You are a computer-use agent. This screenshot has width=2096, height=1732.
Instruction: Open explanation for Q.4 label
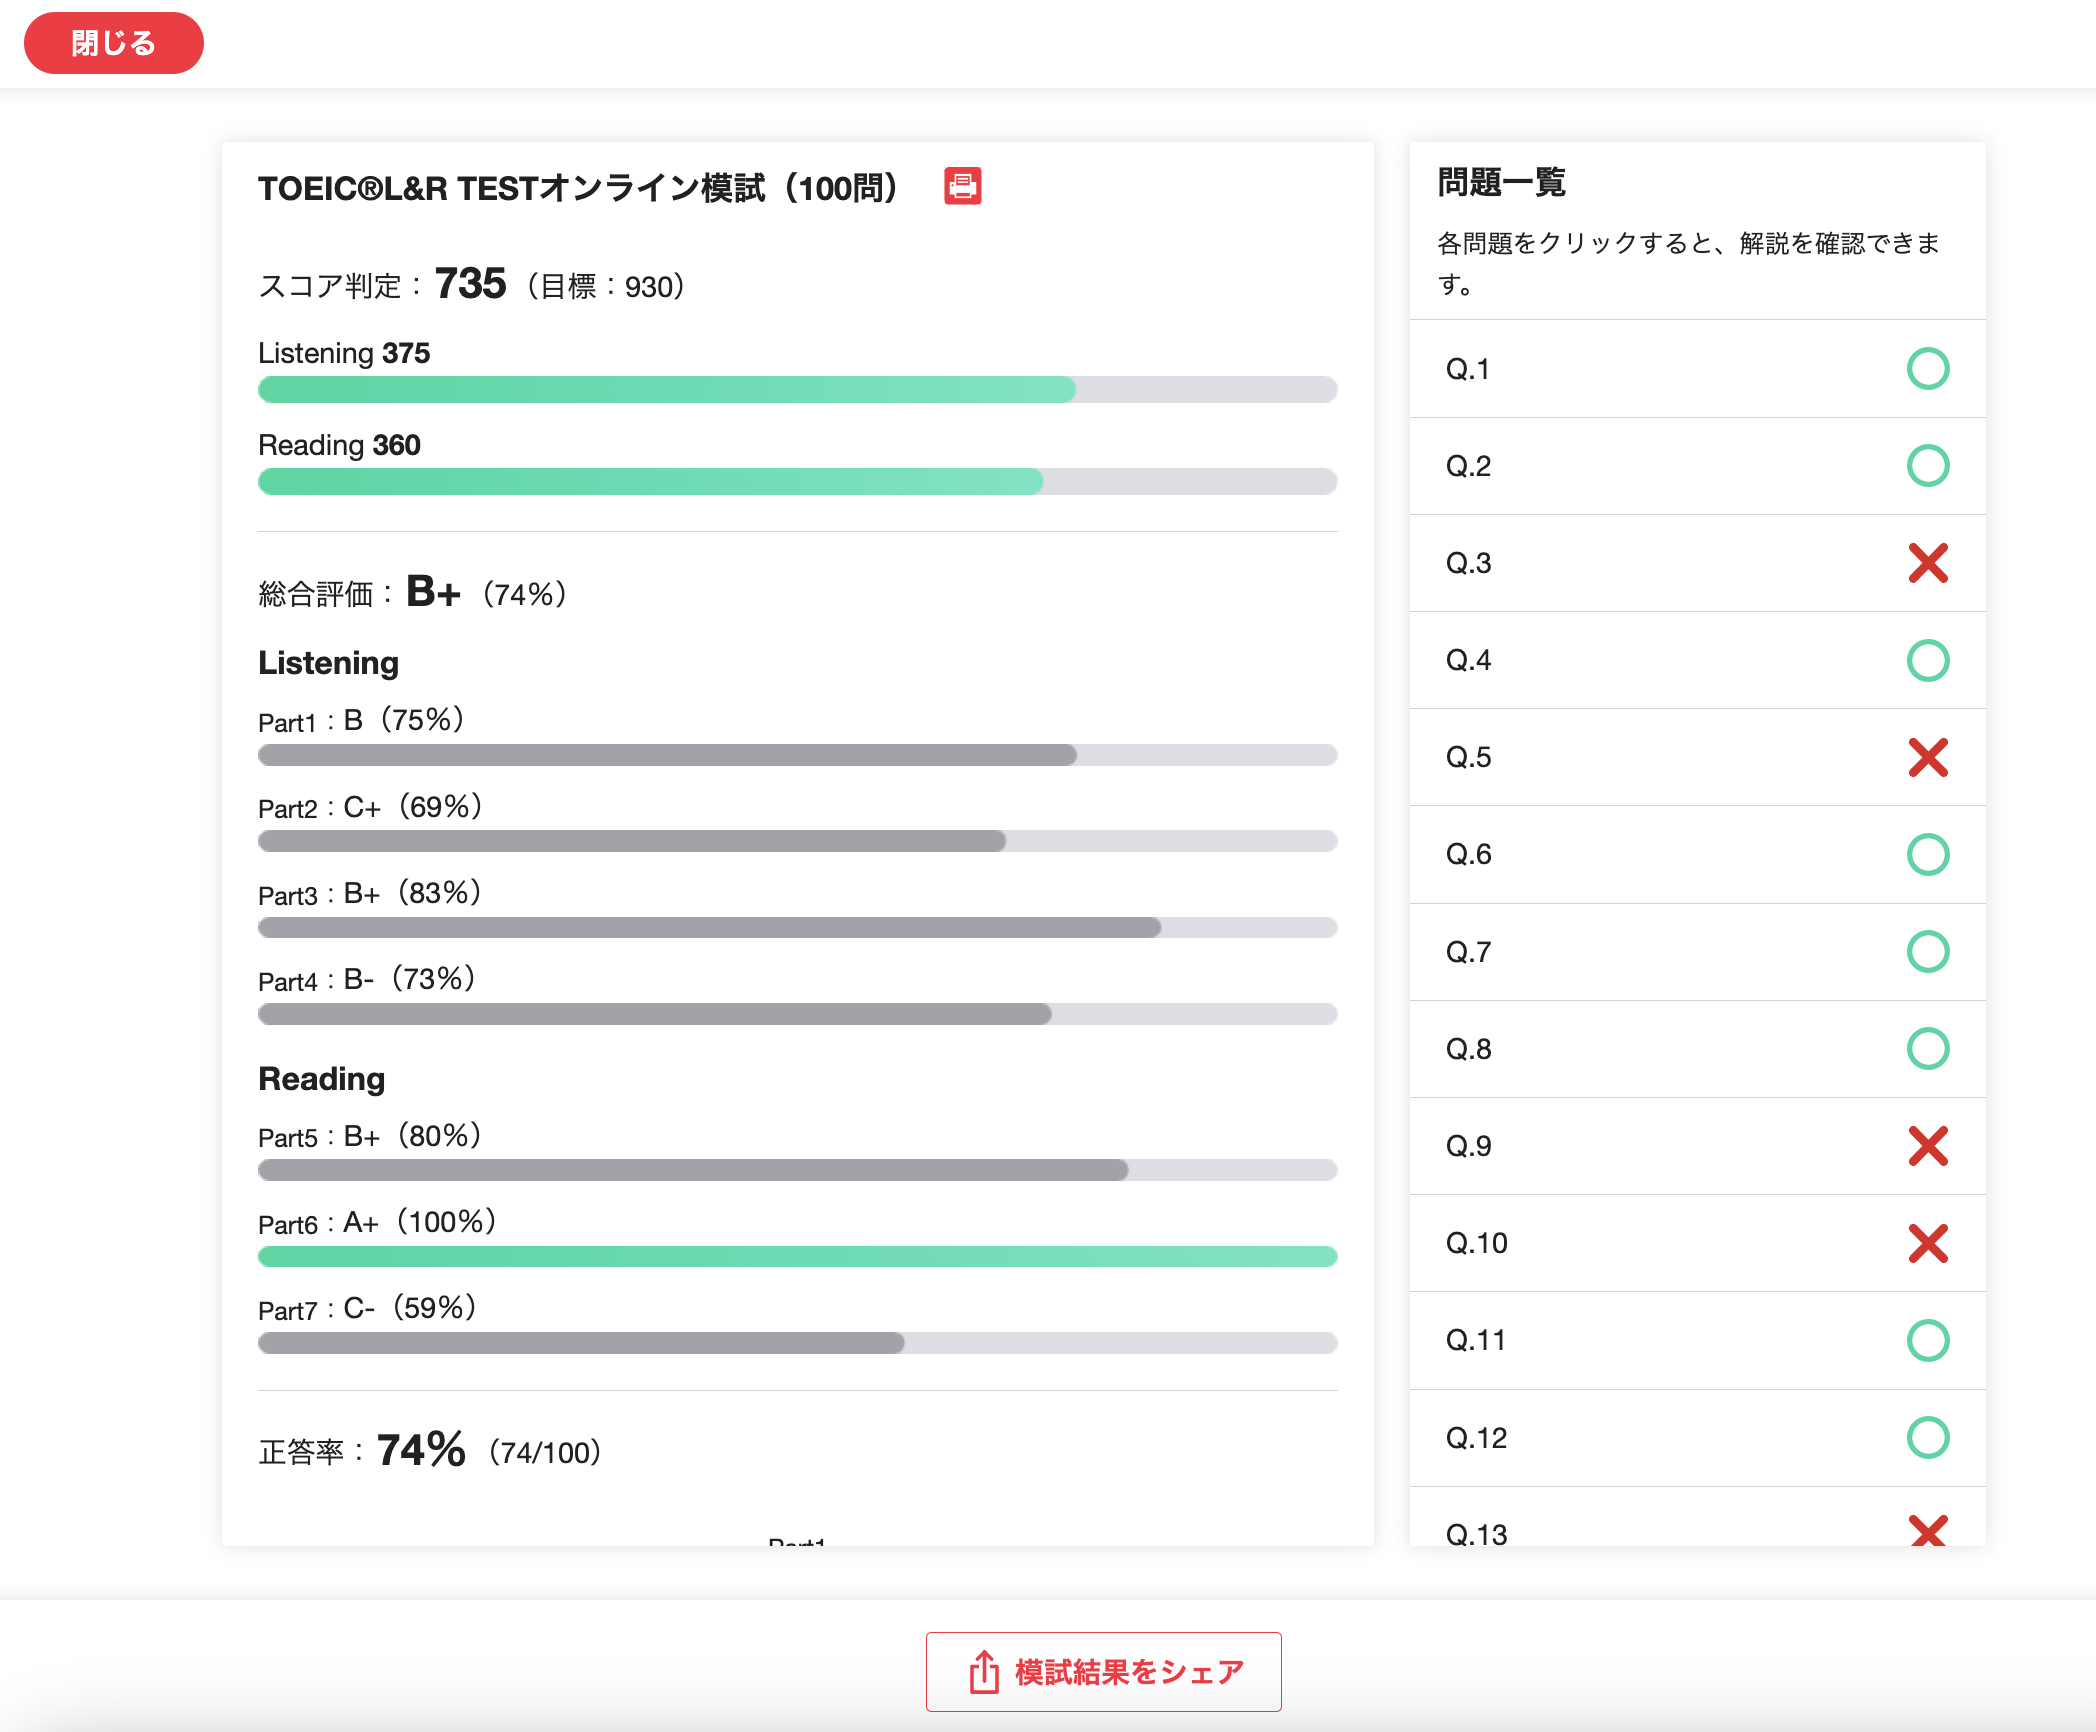(x=1467, y=660)
